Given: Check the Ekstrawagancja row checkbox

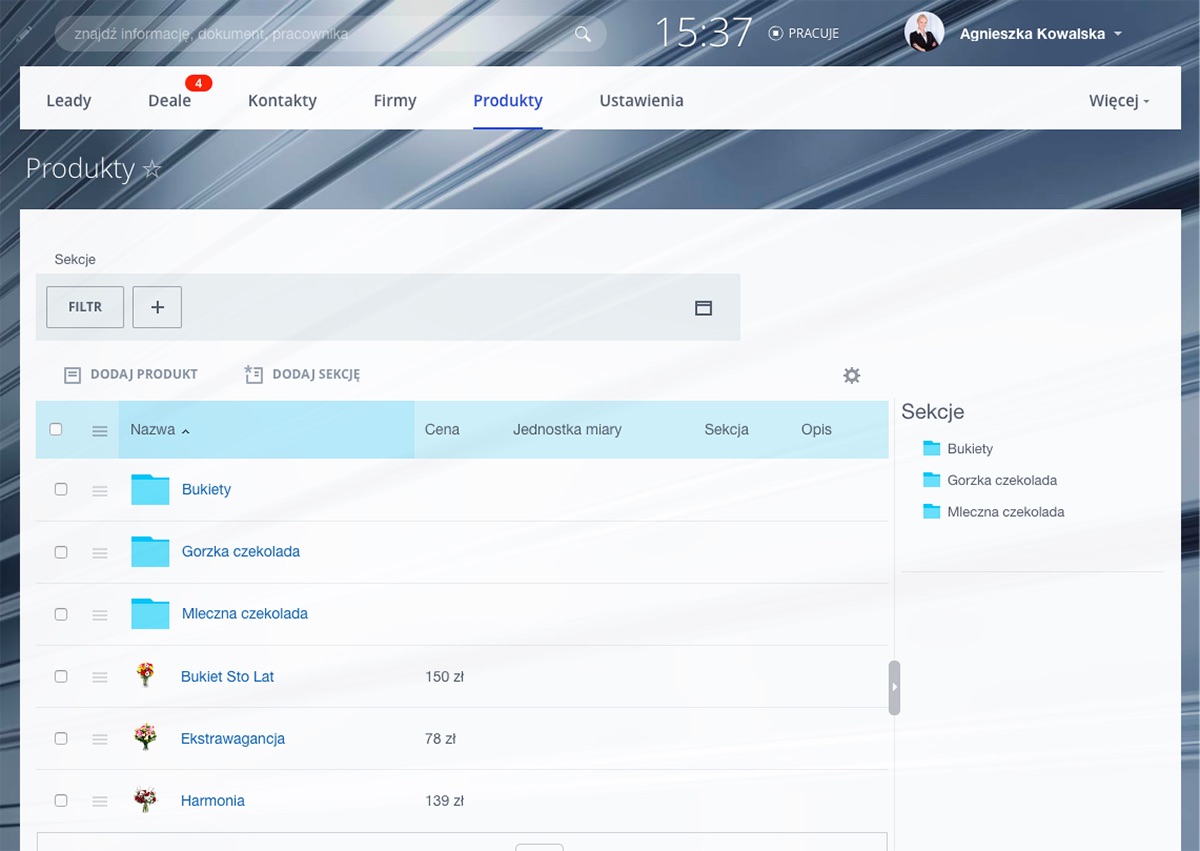Looking at the screenshot, I should (61, 739).
